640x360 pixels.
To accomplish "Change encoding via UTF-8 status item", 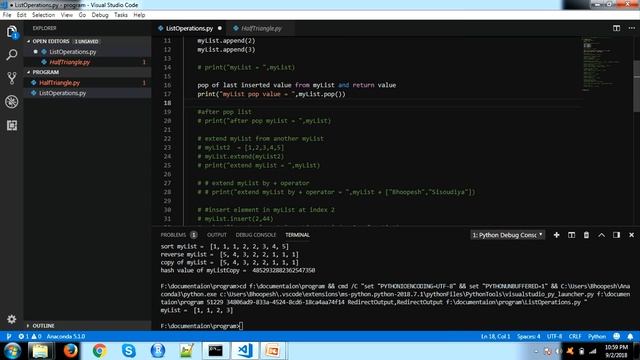I will (x=554, y=337).
